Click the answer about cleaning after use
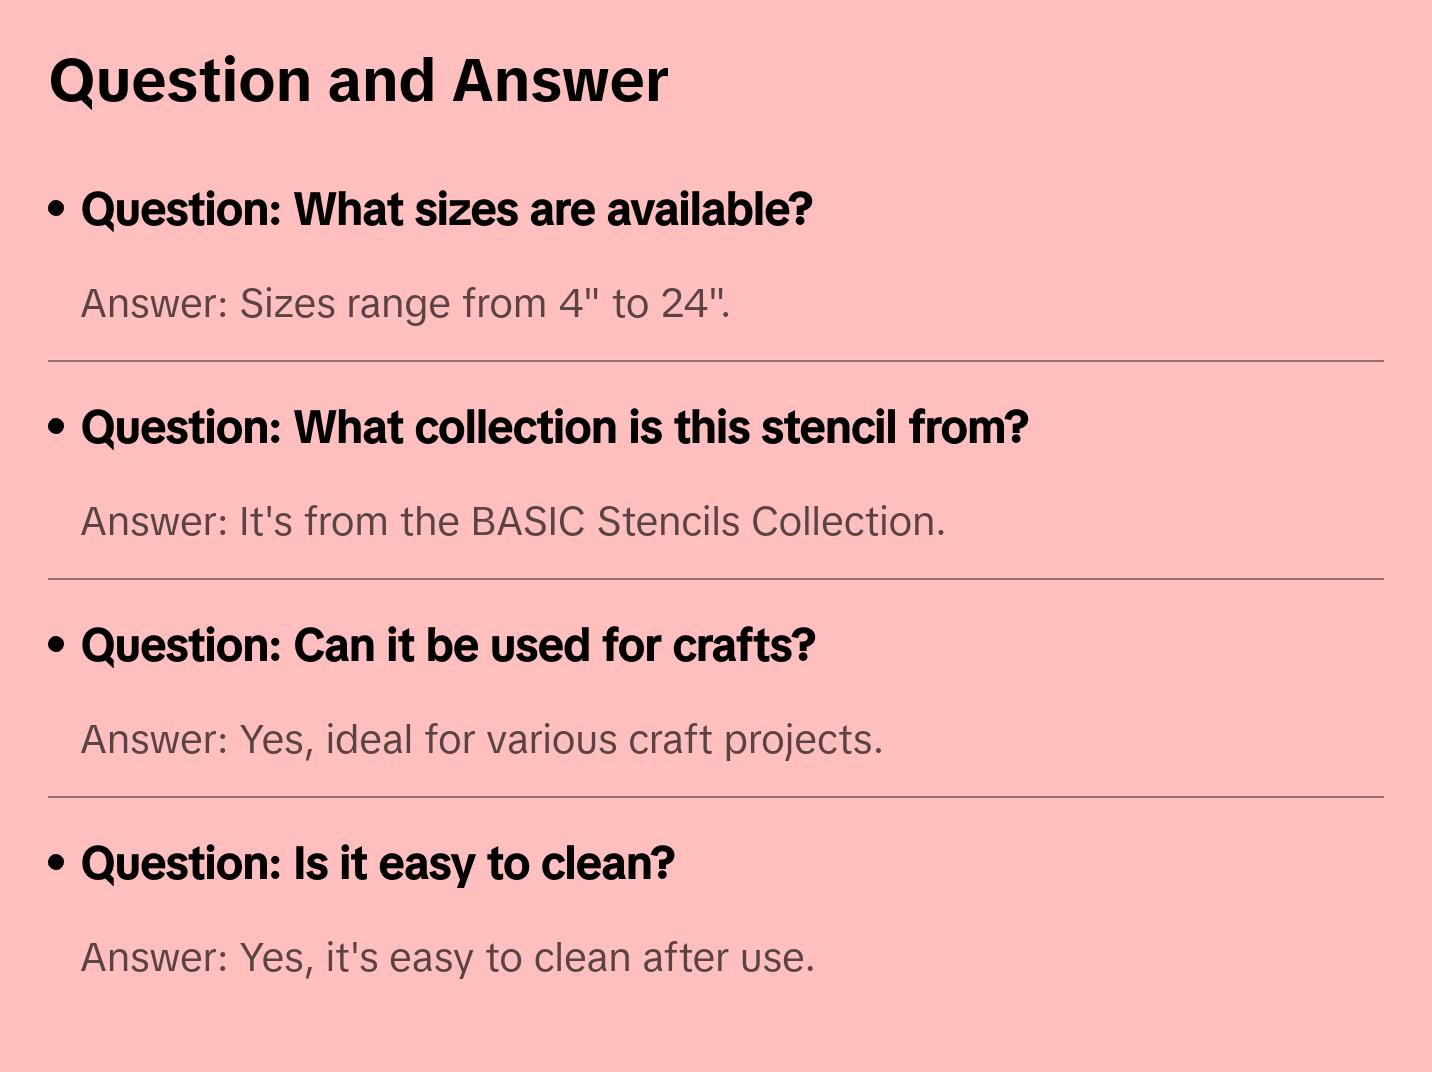Viewport: 1432px width, 1072px height. pos(447,958)
